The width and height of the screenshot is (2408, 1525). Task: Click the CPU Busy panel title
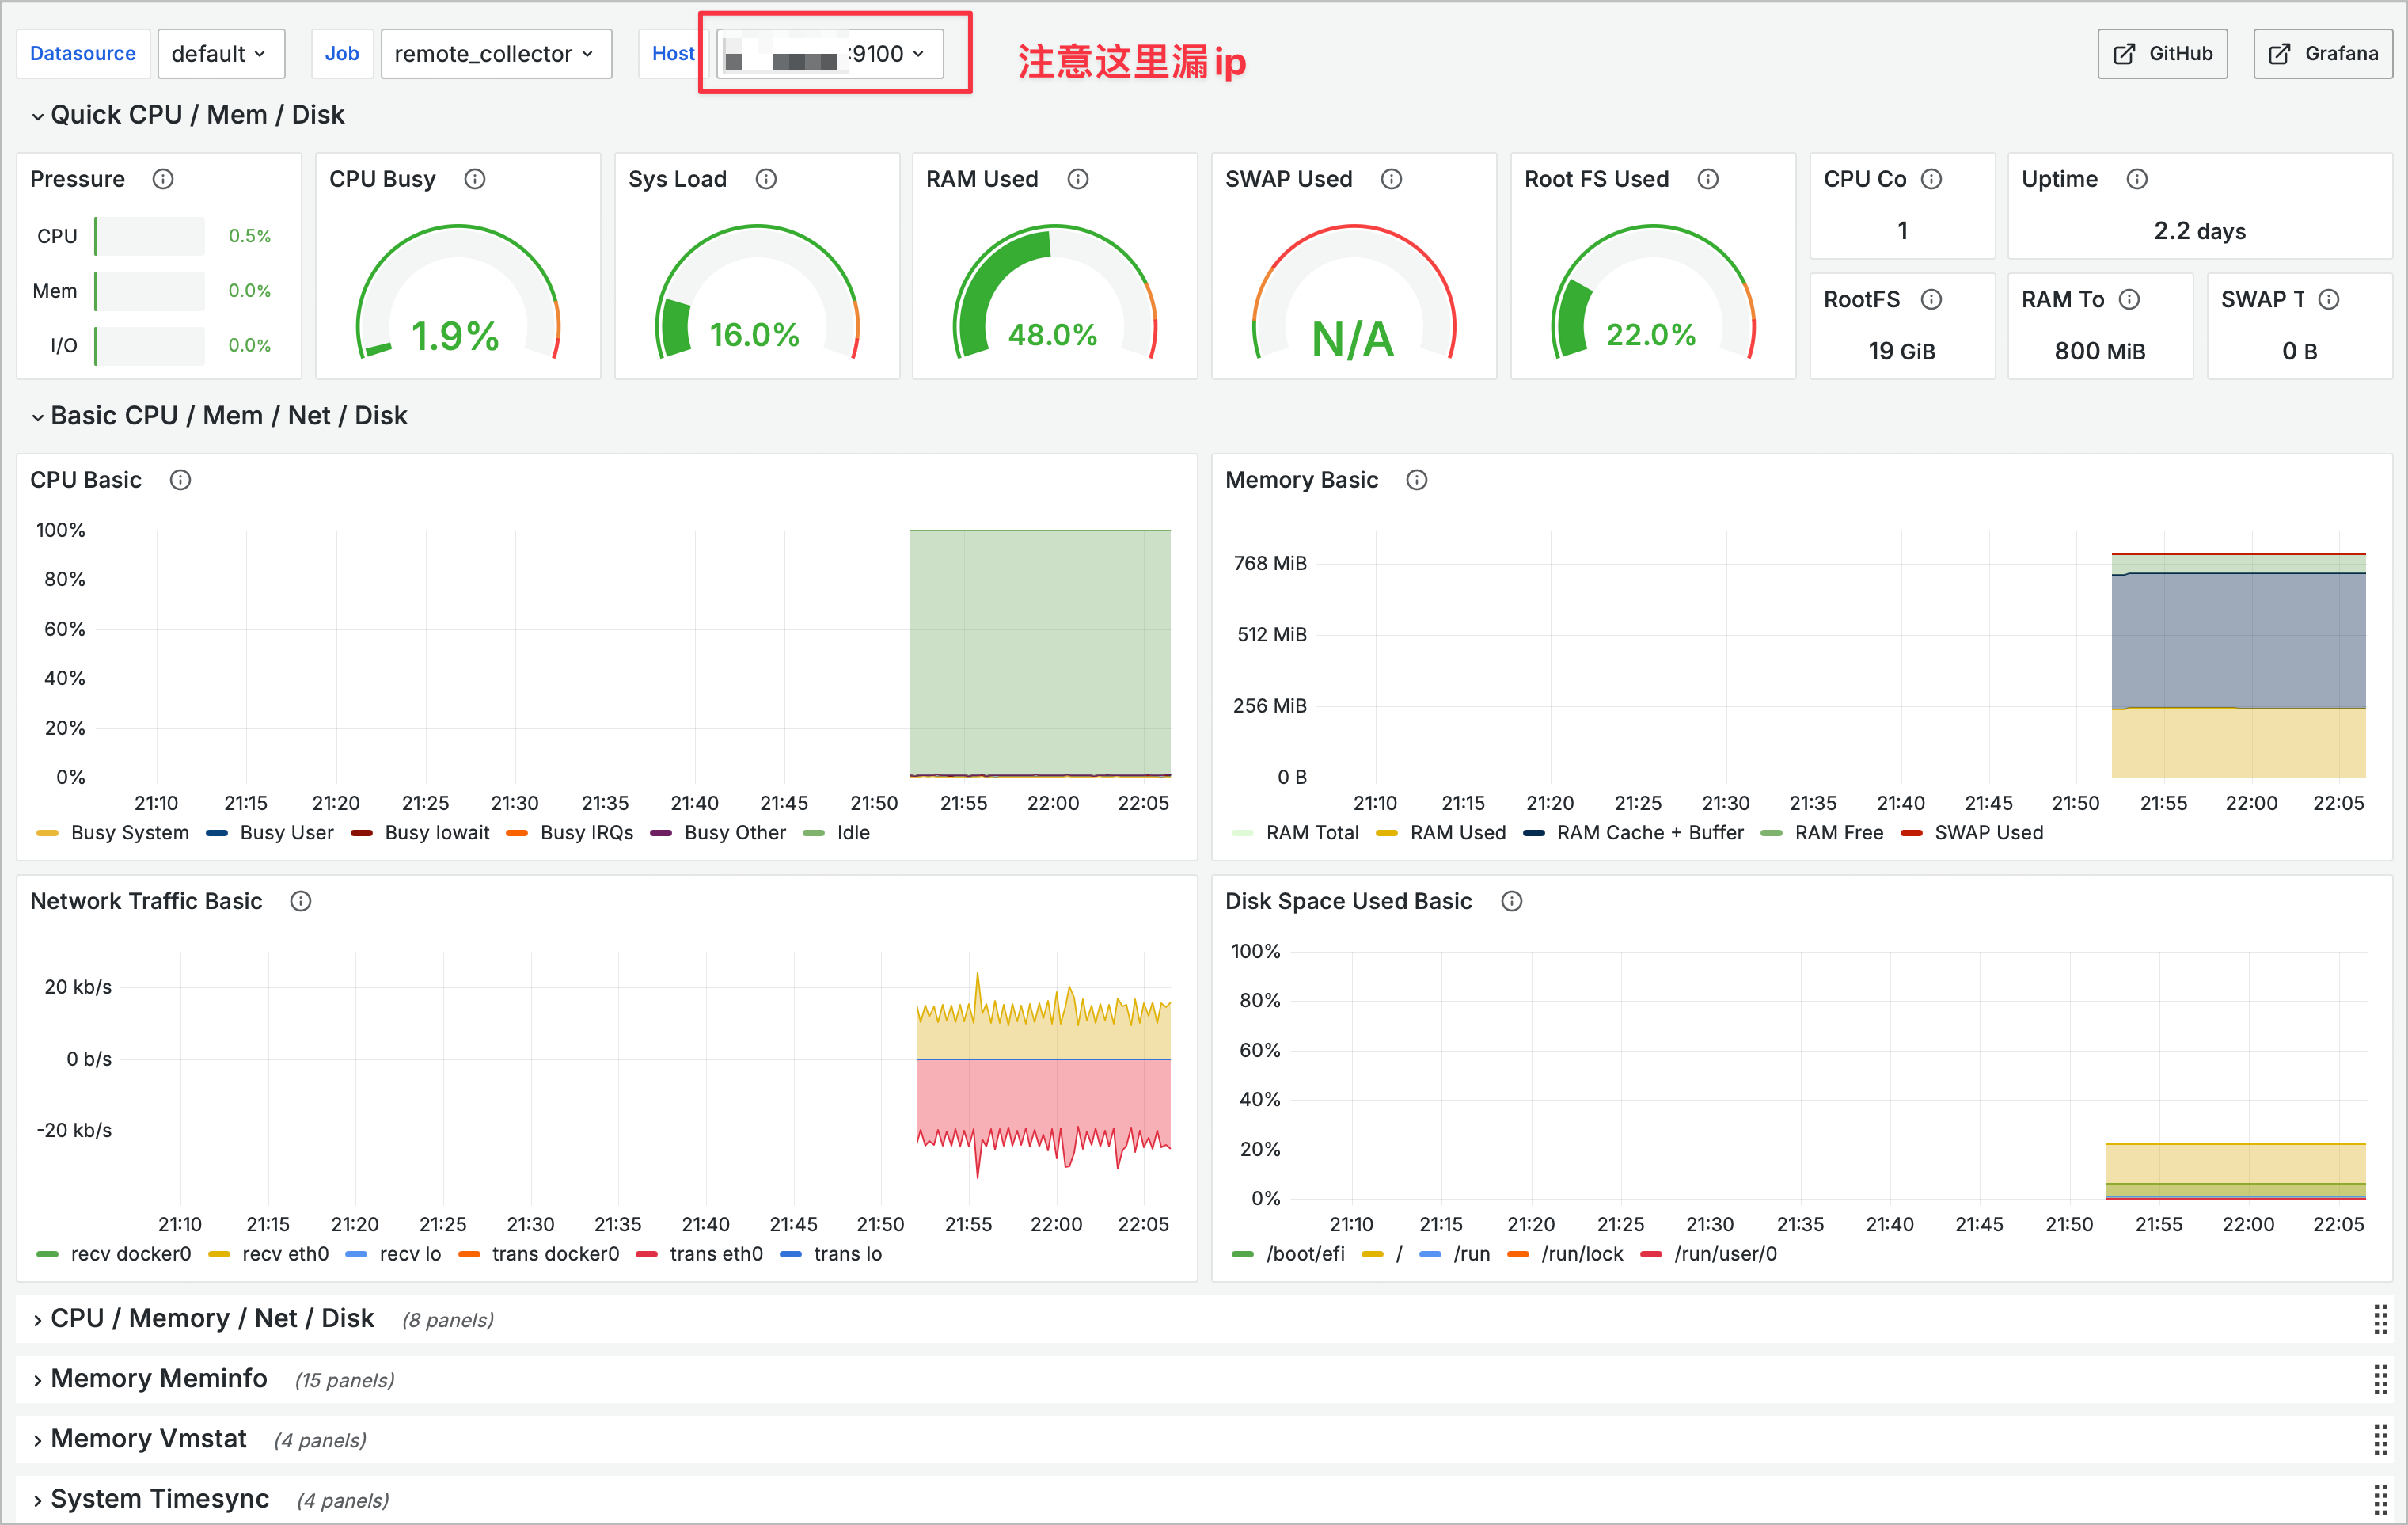(382, 179)
